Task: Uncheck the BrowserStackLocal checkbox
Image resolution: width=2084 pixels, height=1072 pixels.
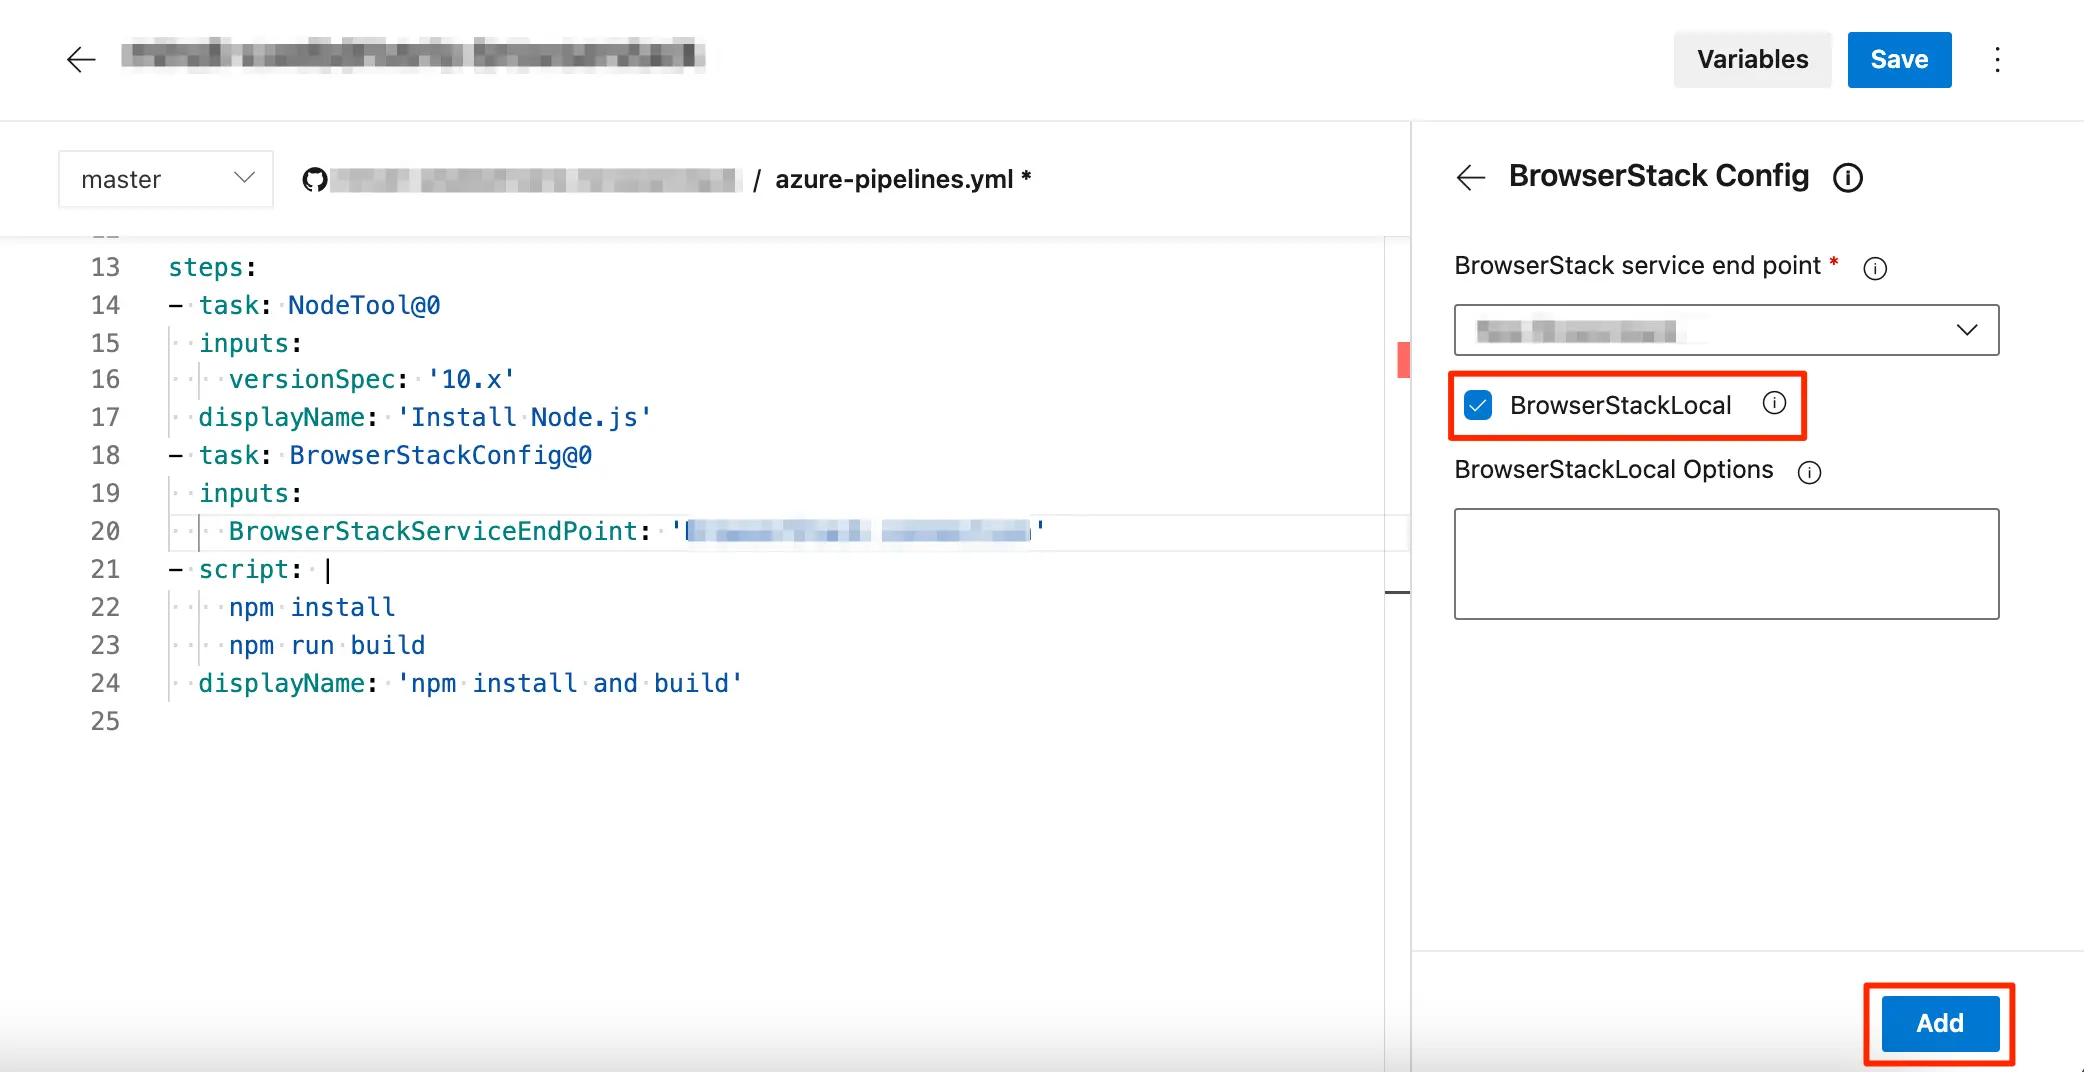Action: tap(1478, 405)
